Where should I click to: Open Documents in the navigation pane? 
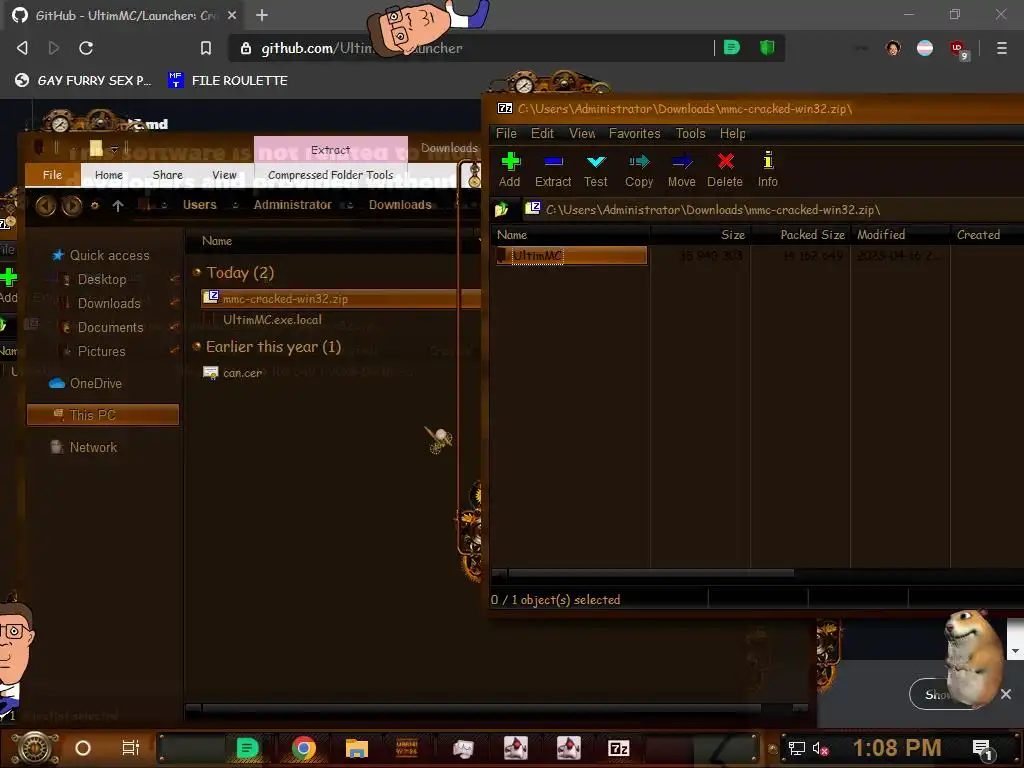click(110, 328)
